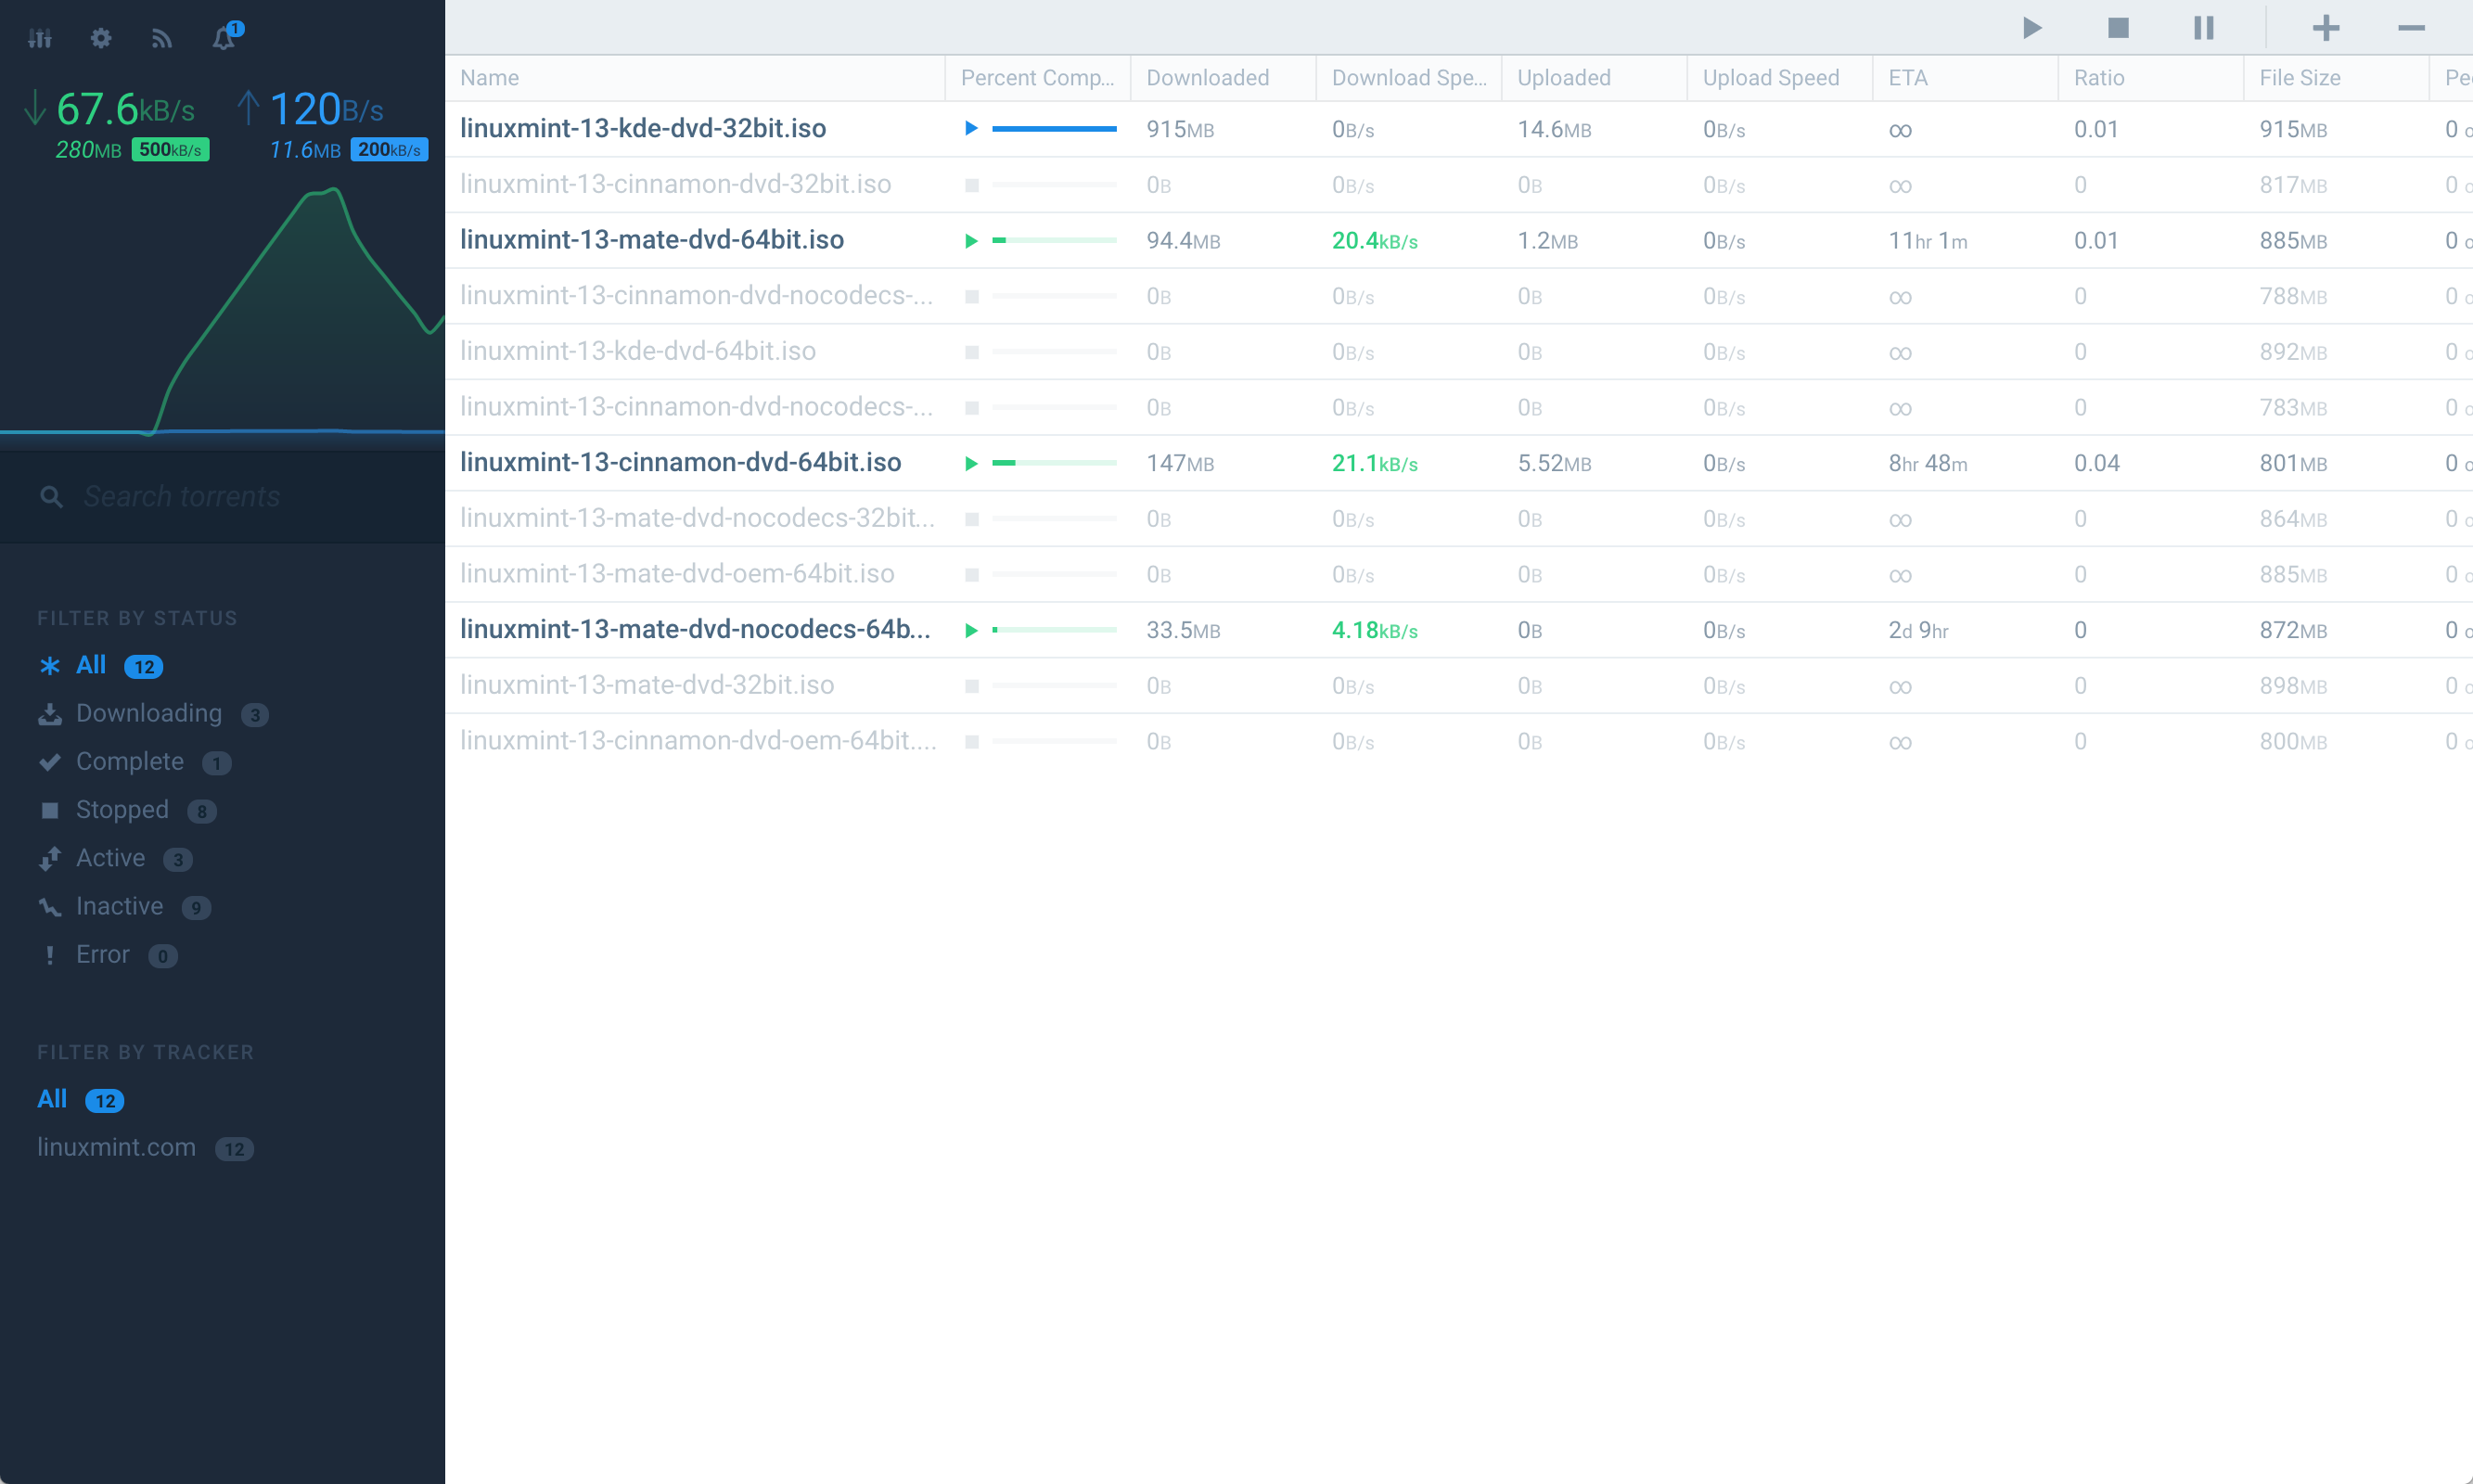Sort by Download Speed column header
The width and height of the screenshot is (2473, 1484).
[1408, 78]
